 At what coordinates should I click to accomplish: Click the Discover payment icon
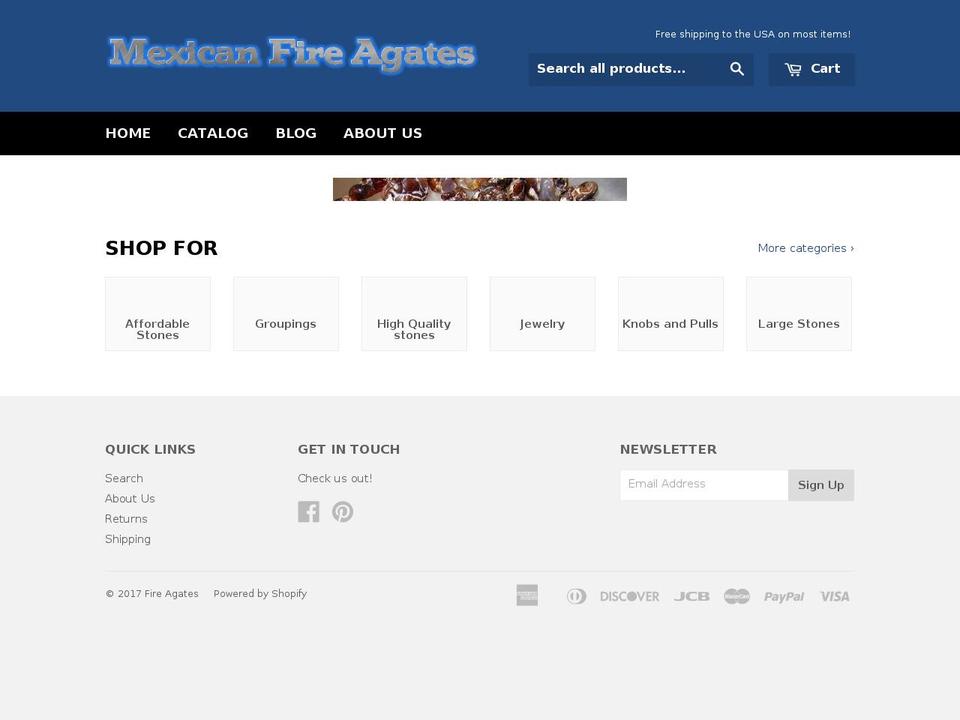click(x=629, y=596)
